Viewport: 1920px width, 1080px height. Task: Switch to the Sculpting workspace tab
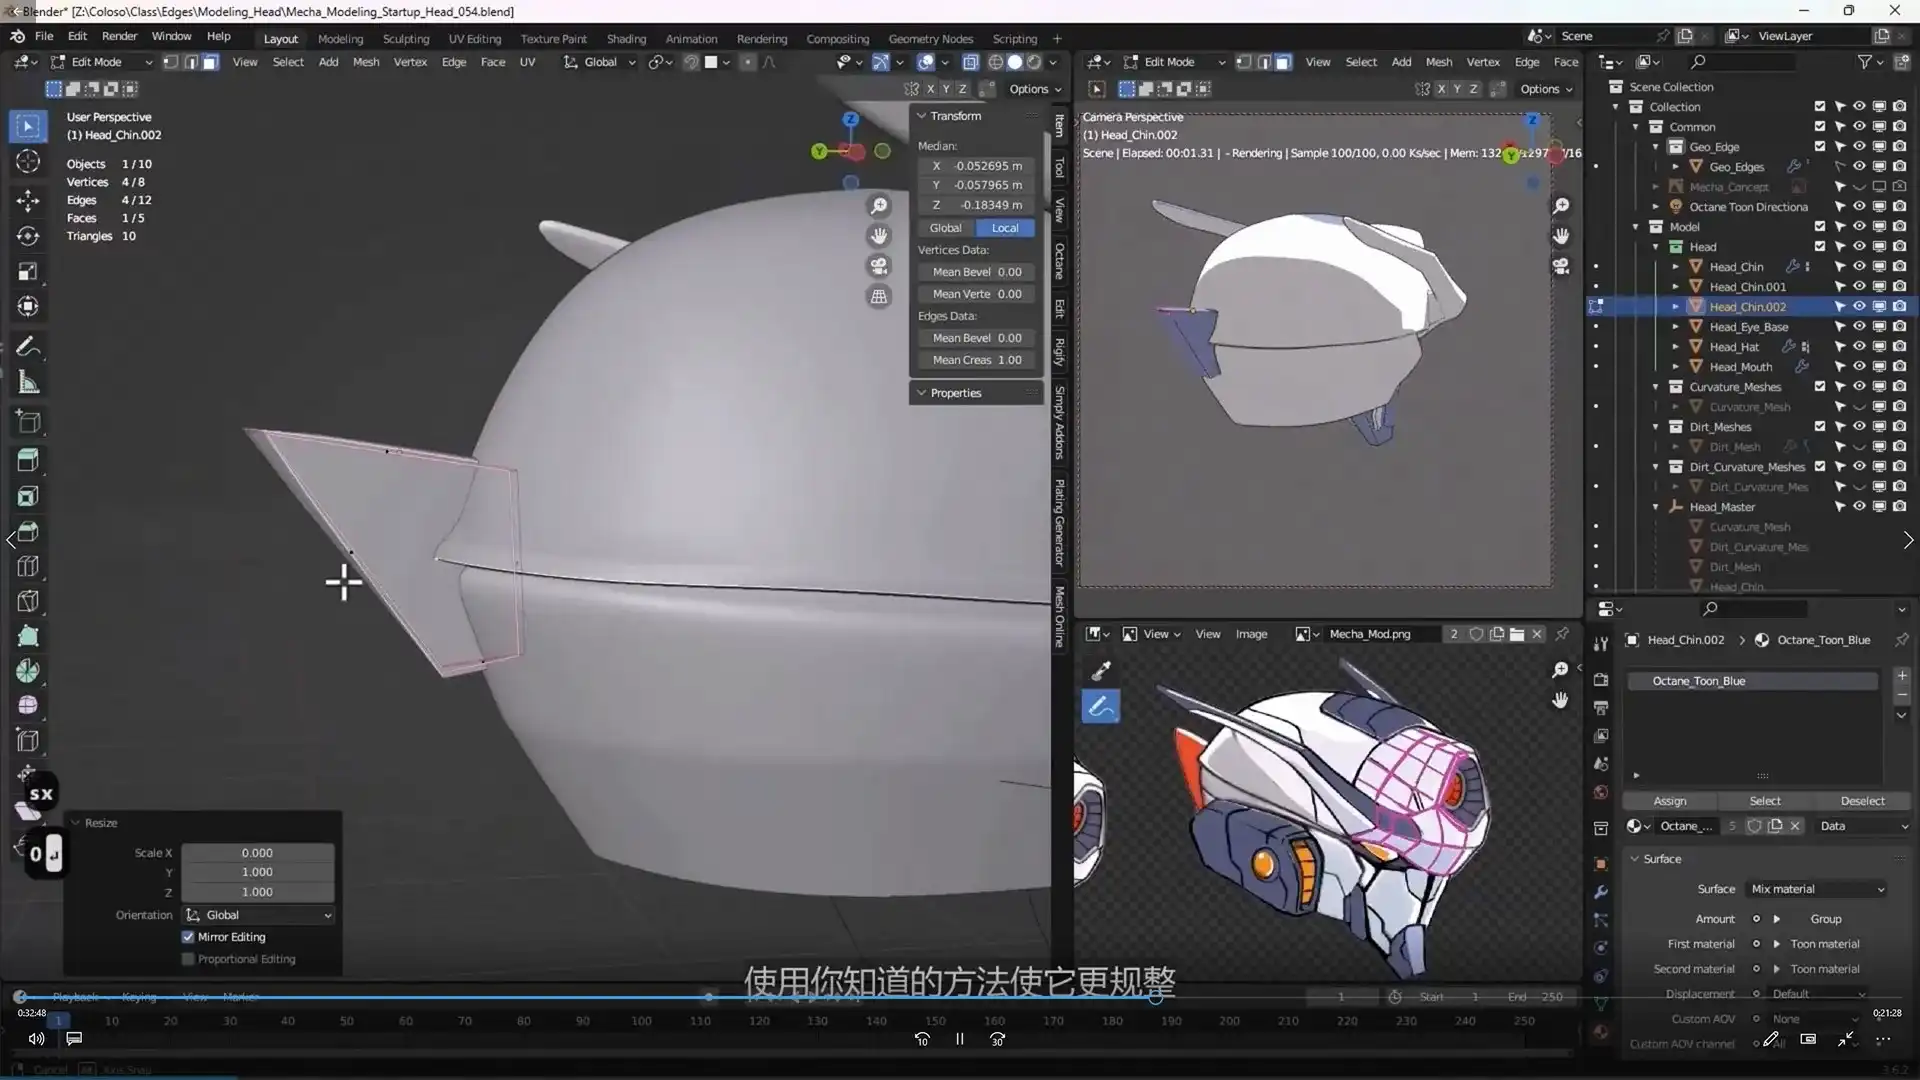[406, 38]
